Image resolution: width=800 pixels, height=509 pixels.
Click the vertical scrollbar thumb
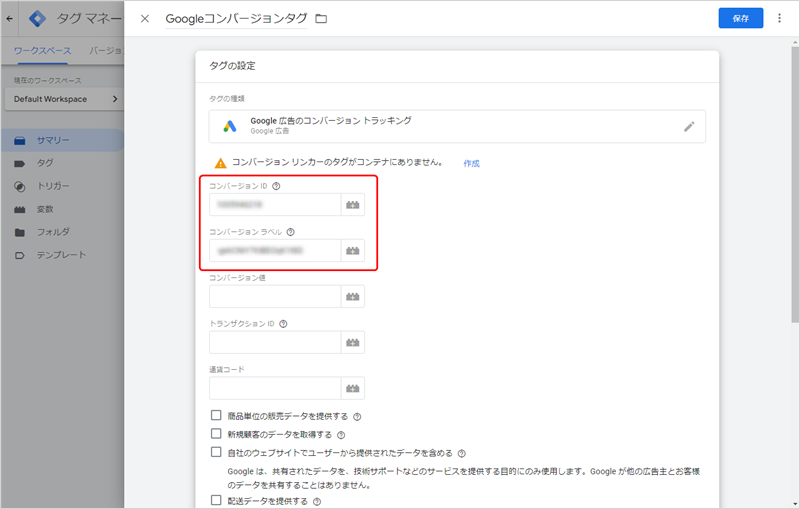(x=794, y=185)
